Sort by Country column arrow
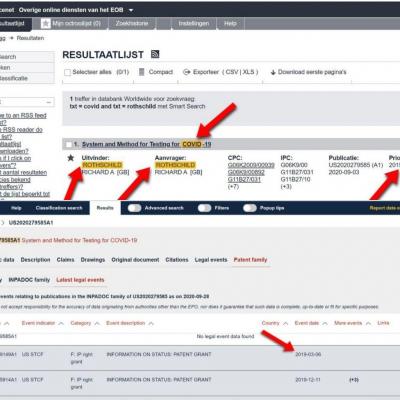Image resolution: width=400 pixels, height=400 pixels. click(285, 323)
